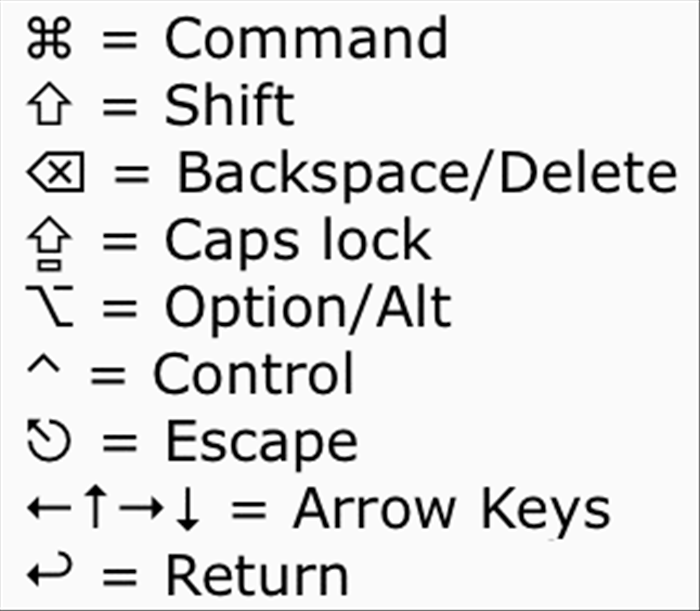Screen dimensions: 700x611
Task: Click the Control label text
Action: tap(254, 373)
